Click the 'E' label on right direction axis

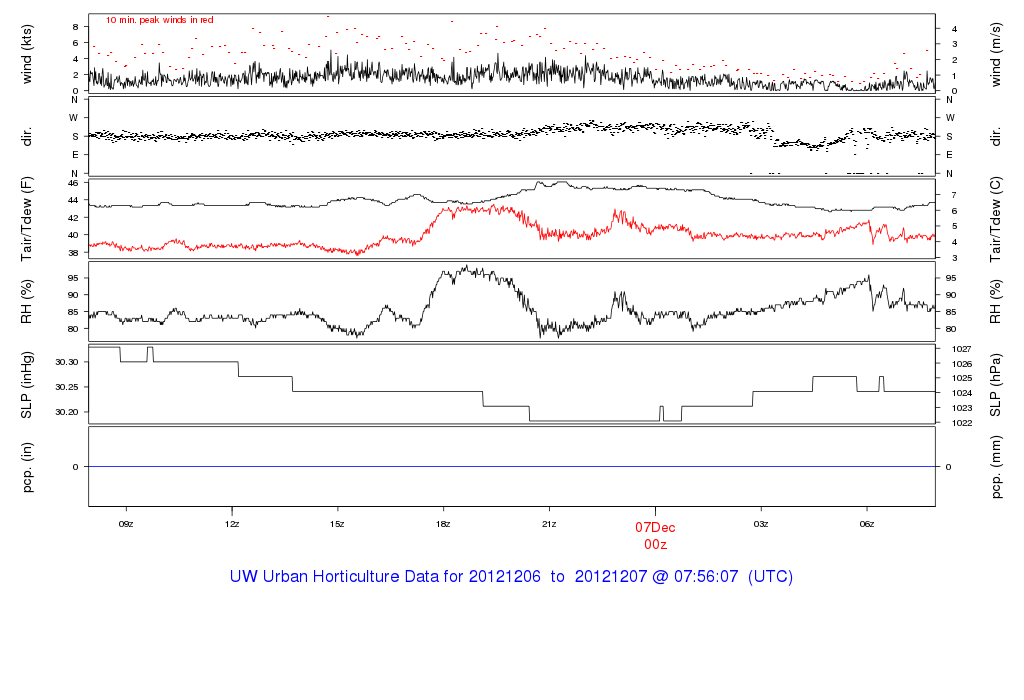[950, 155]
